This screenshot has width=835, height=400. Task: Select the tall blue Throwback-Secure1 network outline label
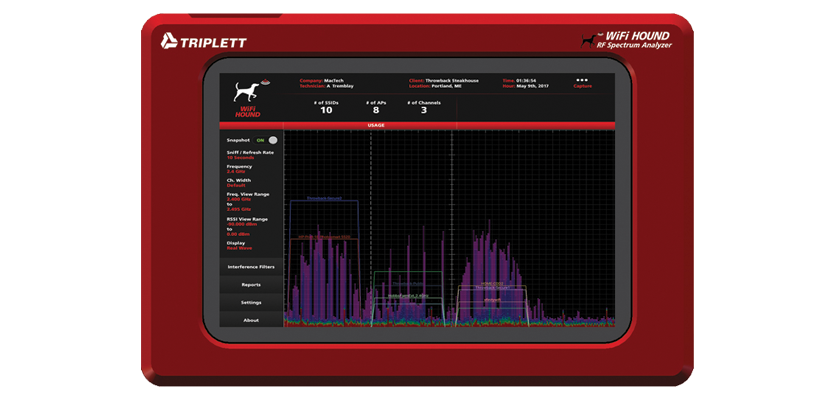(324, 198)
